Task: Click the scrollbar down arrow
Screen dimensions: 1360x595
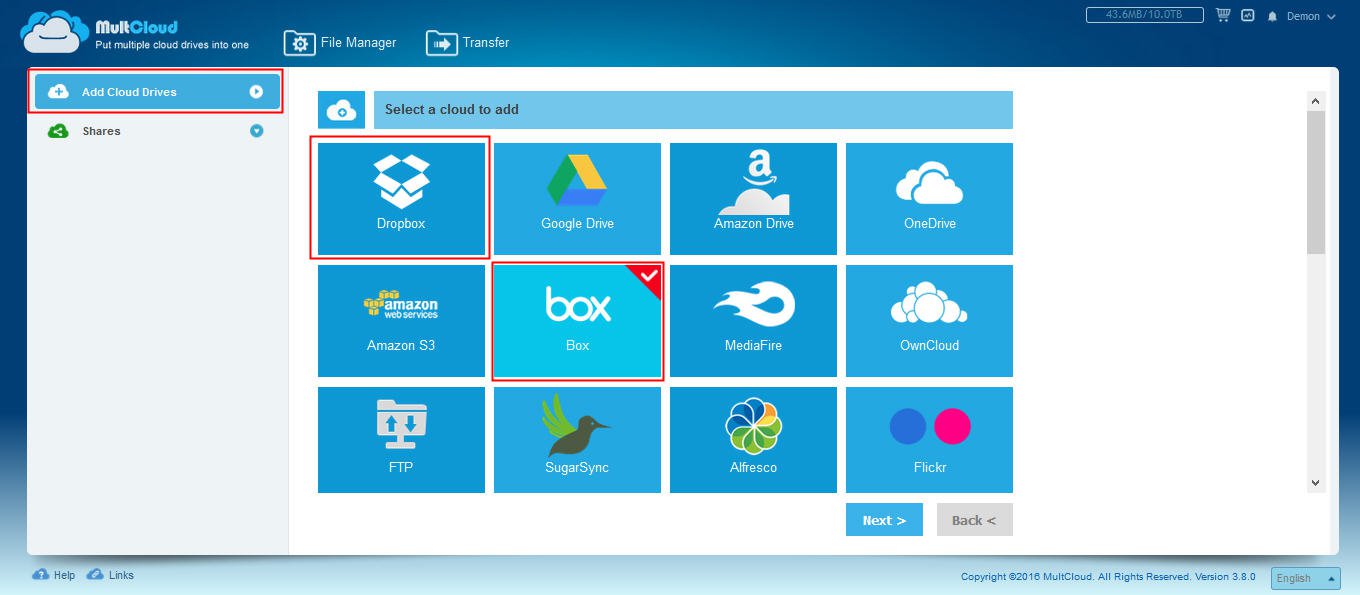Action: (1316, 483)
